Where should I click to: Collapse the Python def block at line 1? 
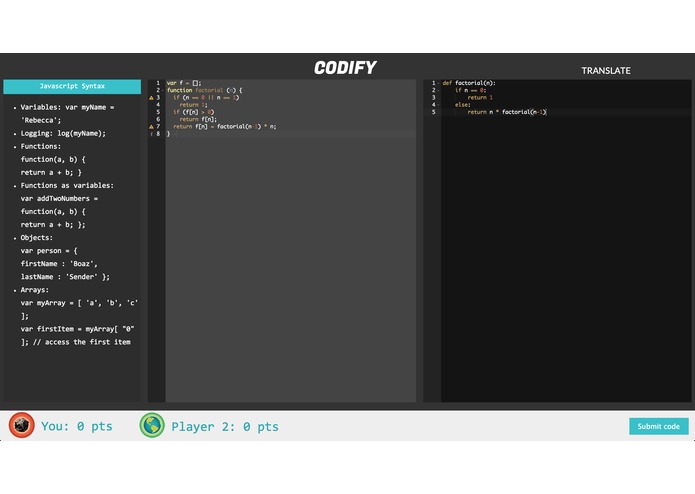(x=438, y=83)
